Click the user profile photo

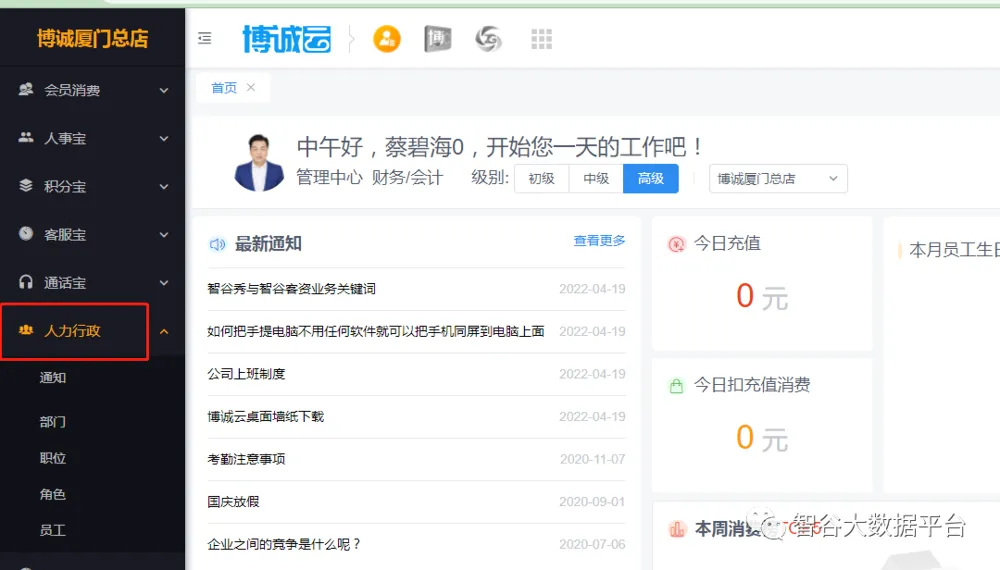tap(259, 162)
